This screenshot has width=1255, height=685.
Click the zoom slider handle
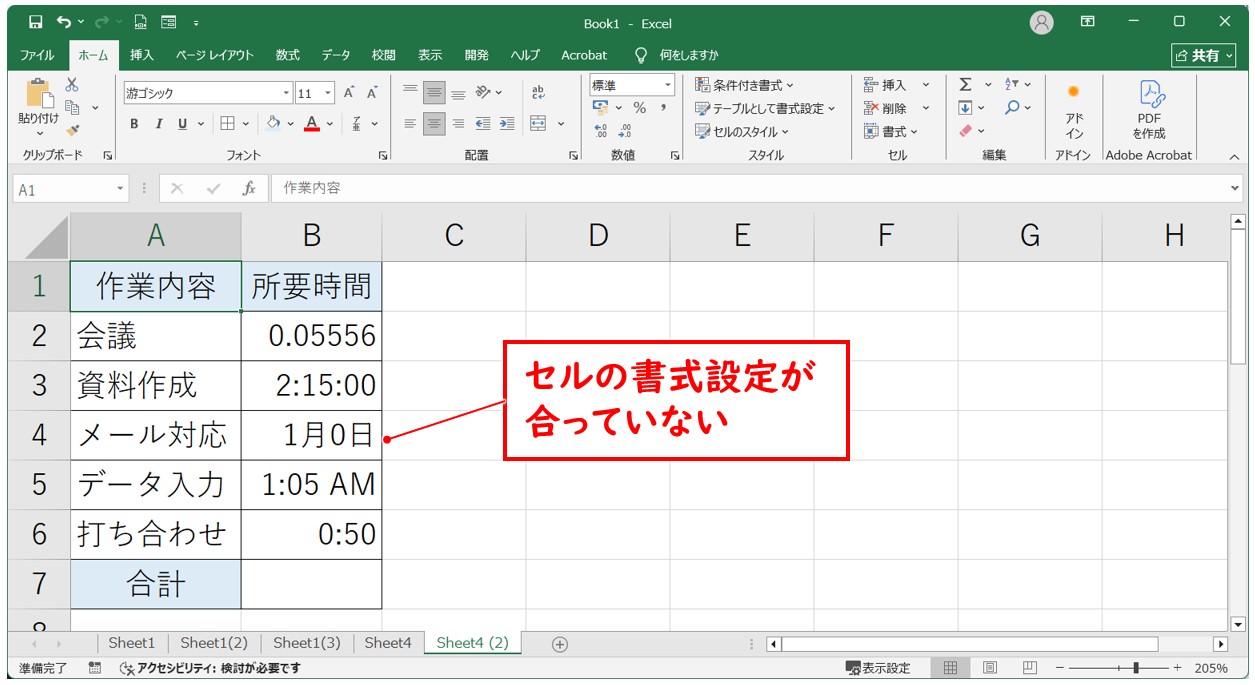[x=1134, y=668]
